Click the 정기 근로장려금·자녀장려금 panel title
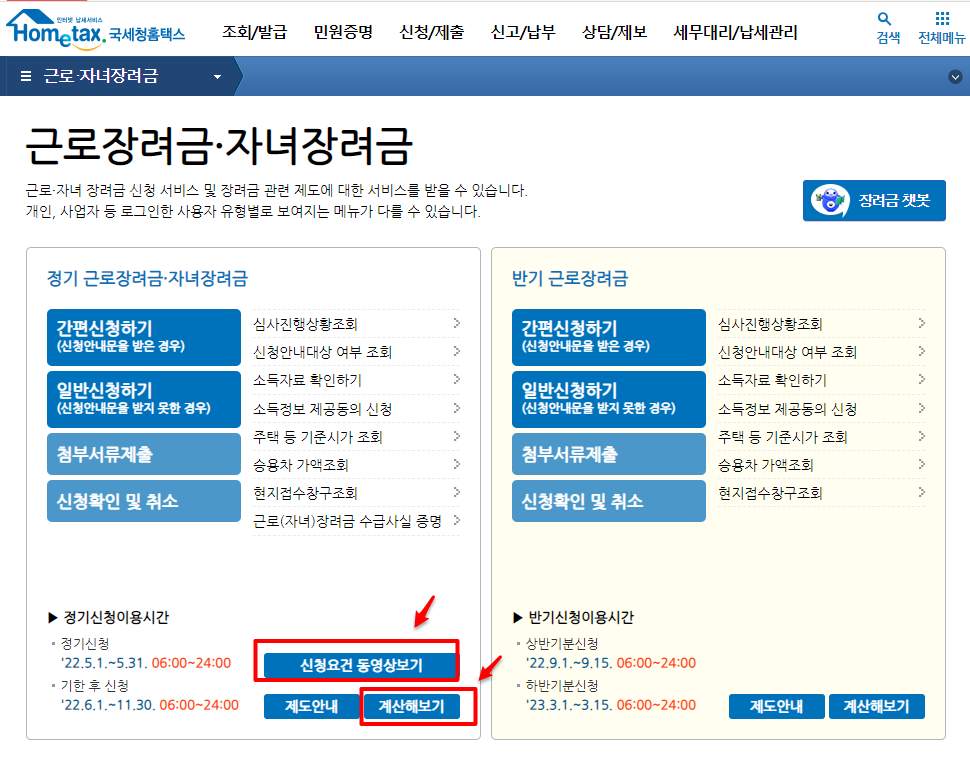The width and height of the screenshot is (970, 770). [x=147, y=278]
